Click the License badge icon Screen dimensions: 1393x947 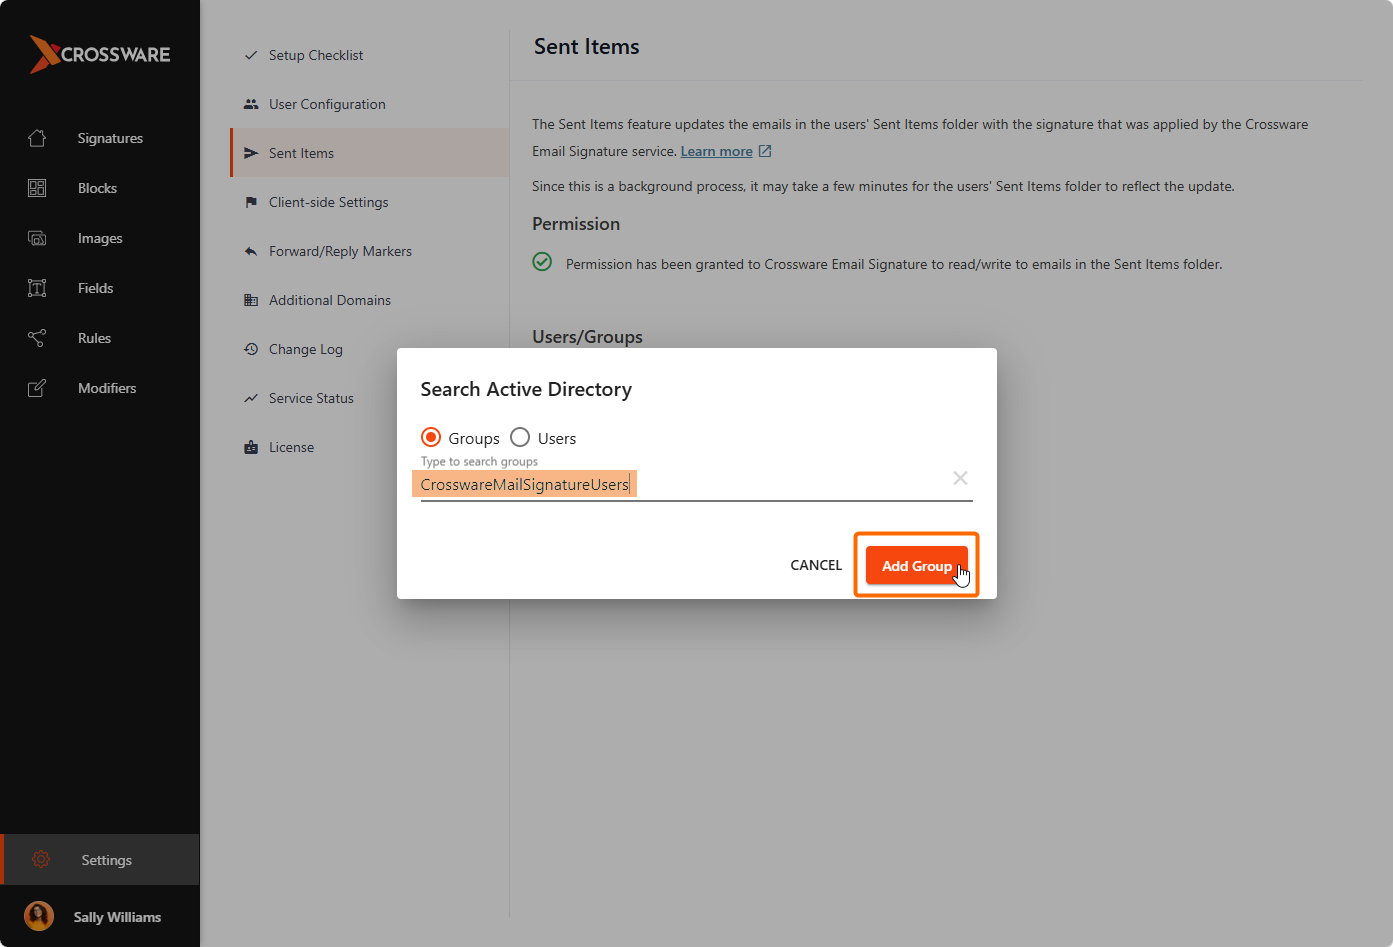click(x=251, y=447)
